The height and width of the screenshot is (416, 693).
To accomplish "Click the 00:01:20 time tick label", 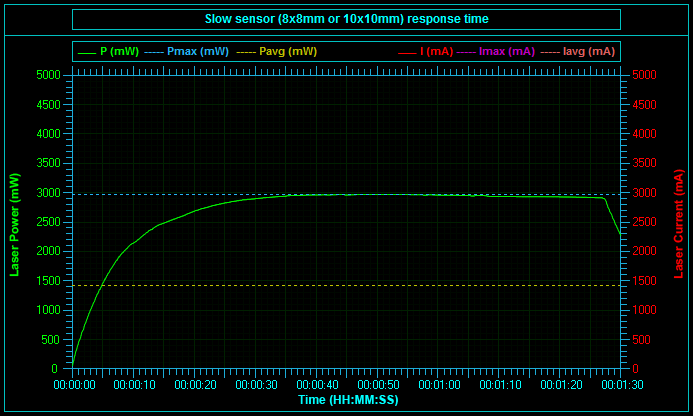I will click(x=561, y=385).
